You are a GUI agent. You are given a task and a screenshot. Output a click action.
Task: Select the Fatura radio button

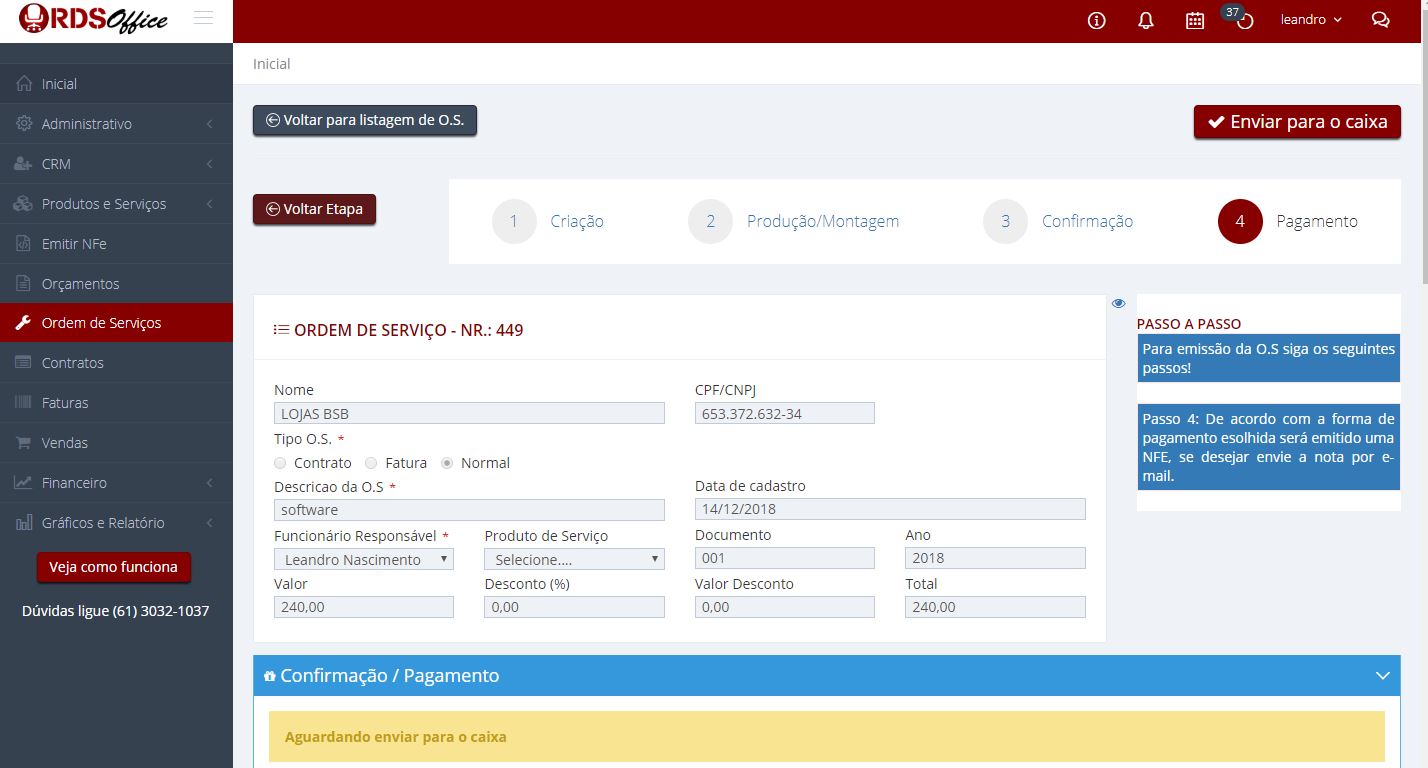(371, 463)
